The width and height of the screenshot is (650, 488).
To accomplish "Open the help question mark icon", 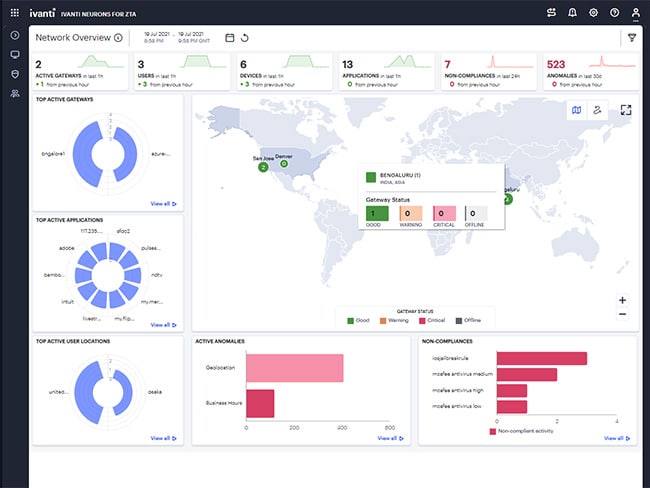I will (x=614, y=13).
